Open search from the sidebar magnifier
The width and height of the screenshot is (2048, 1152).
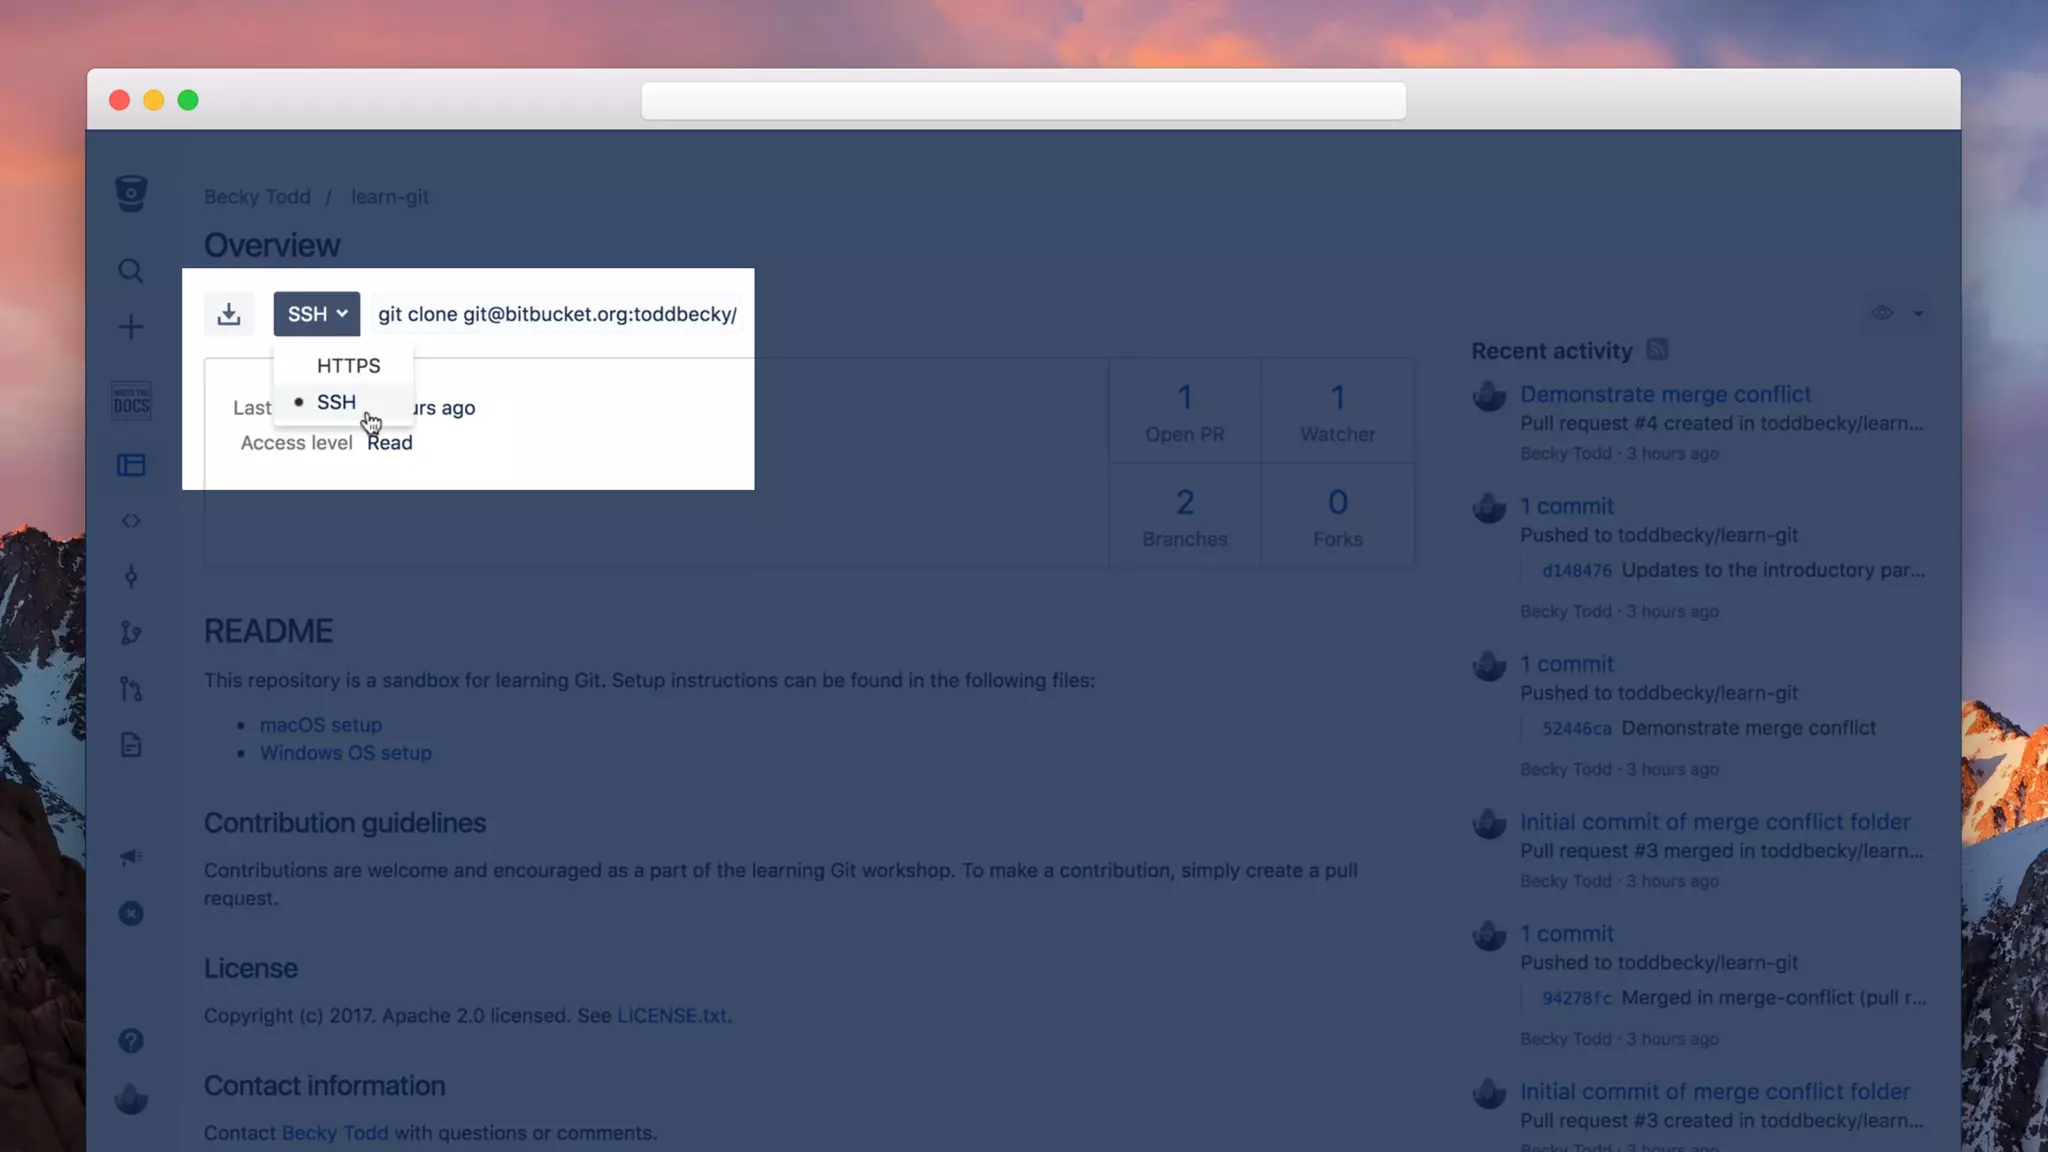point(131,271)
